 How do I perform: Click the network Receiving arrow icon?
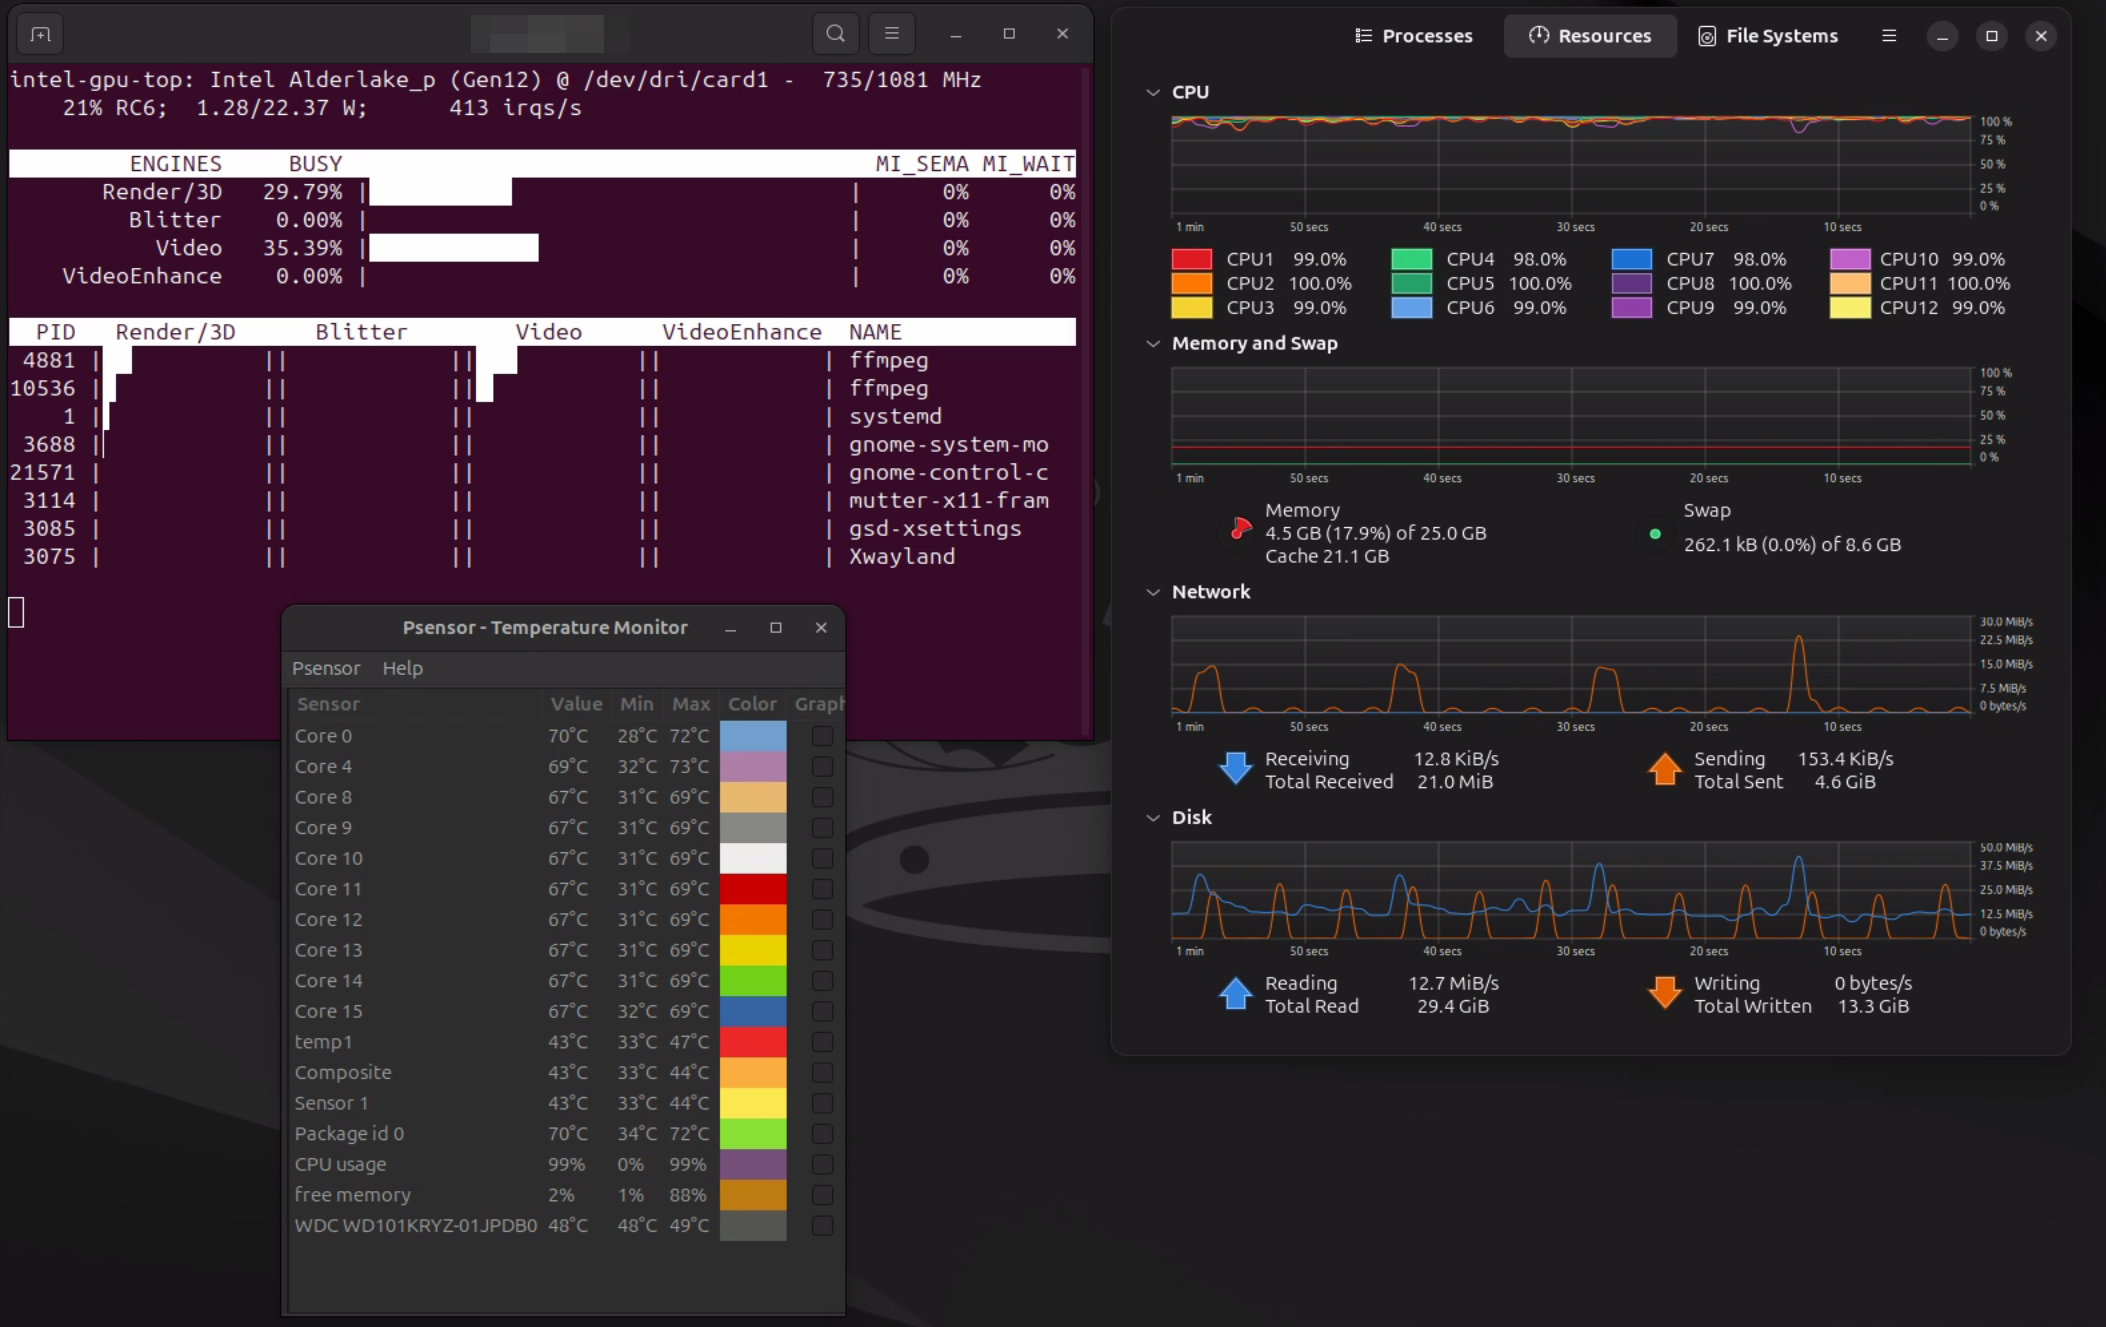(x=1235, y=768)
